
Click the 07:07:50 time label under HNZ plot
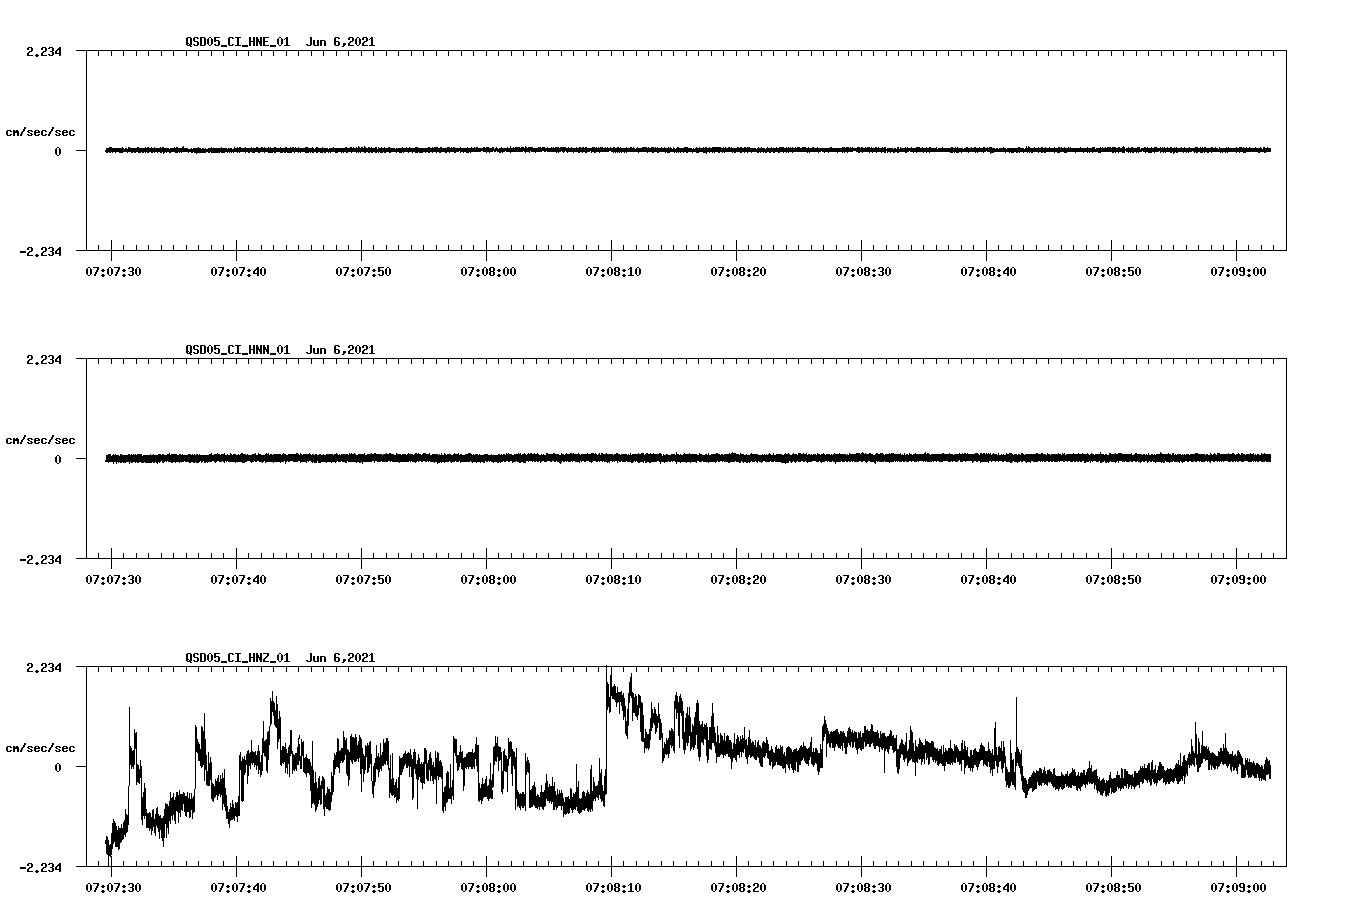click(x=363, y=888)
